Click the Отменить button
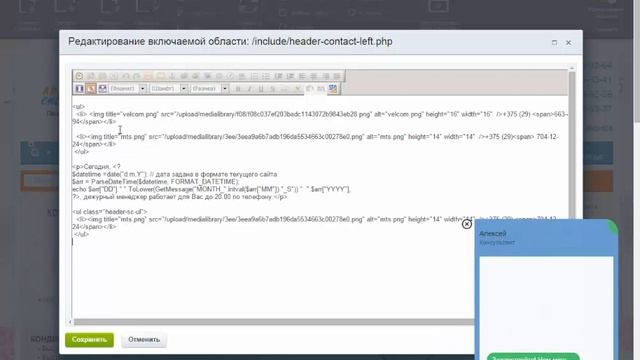Image resolution: width=640 pixels, height=360 pixels. 144,340
